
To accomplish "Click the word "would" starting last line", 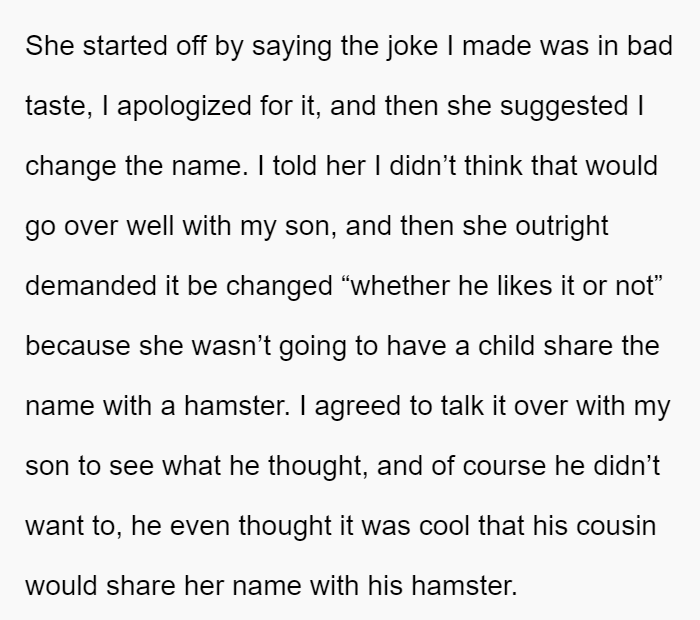I will click(x=61, y=585).
